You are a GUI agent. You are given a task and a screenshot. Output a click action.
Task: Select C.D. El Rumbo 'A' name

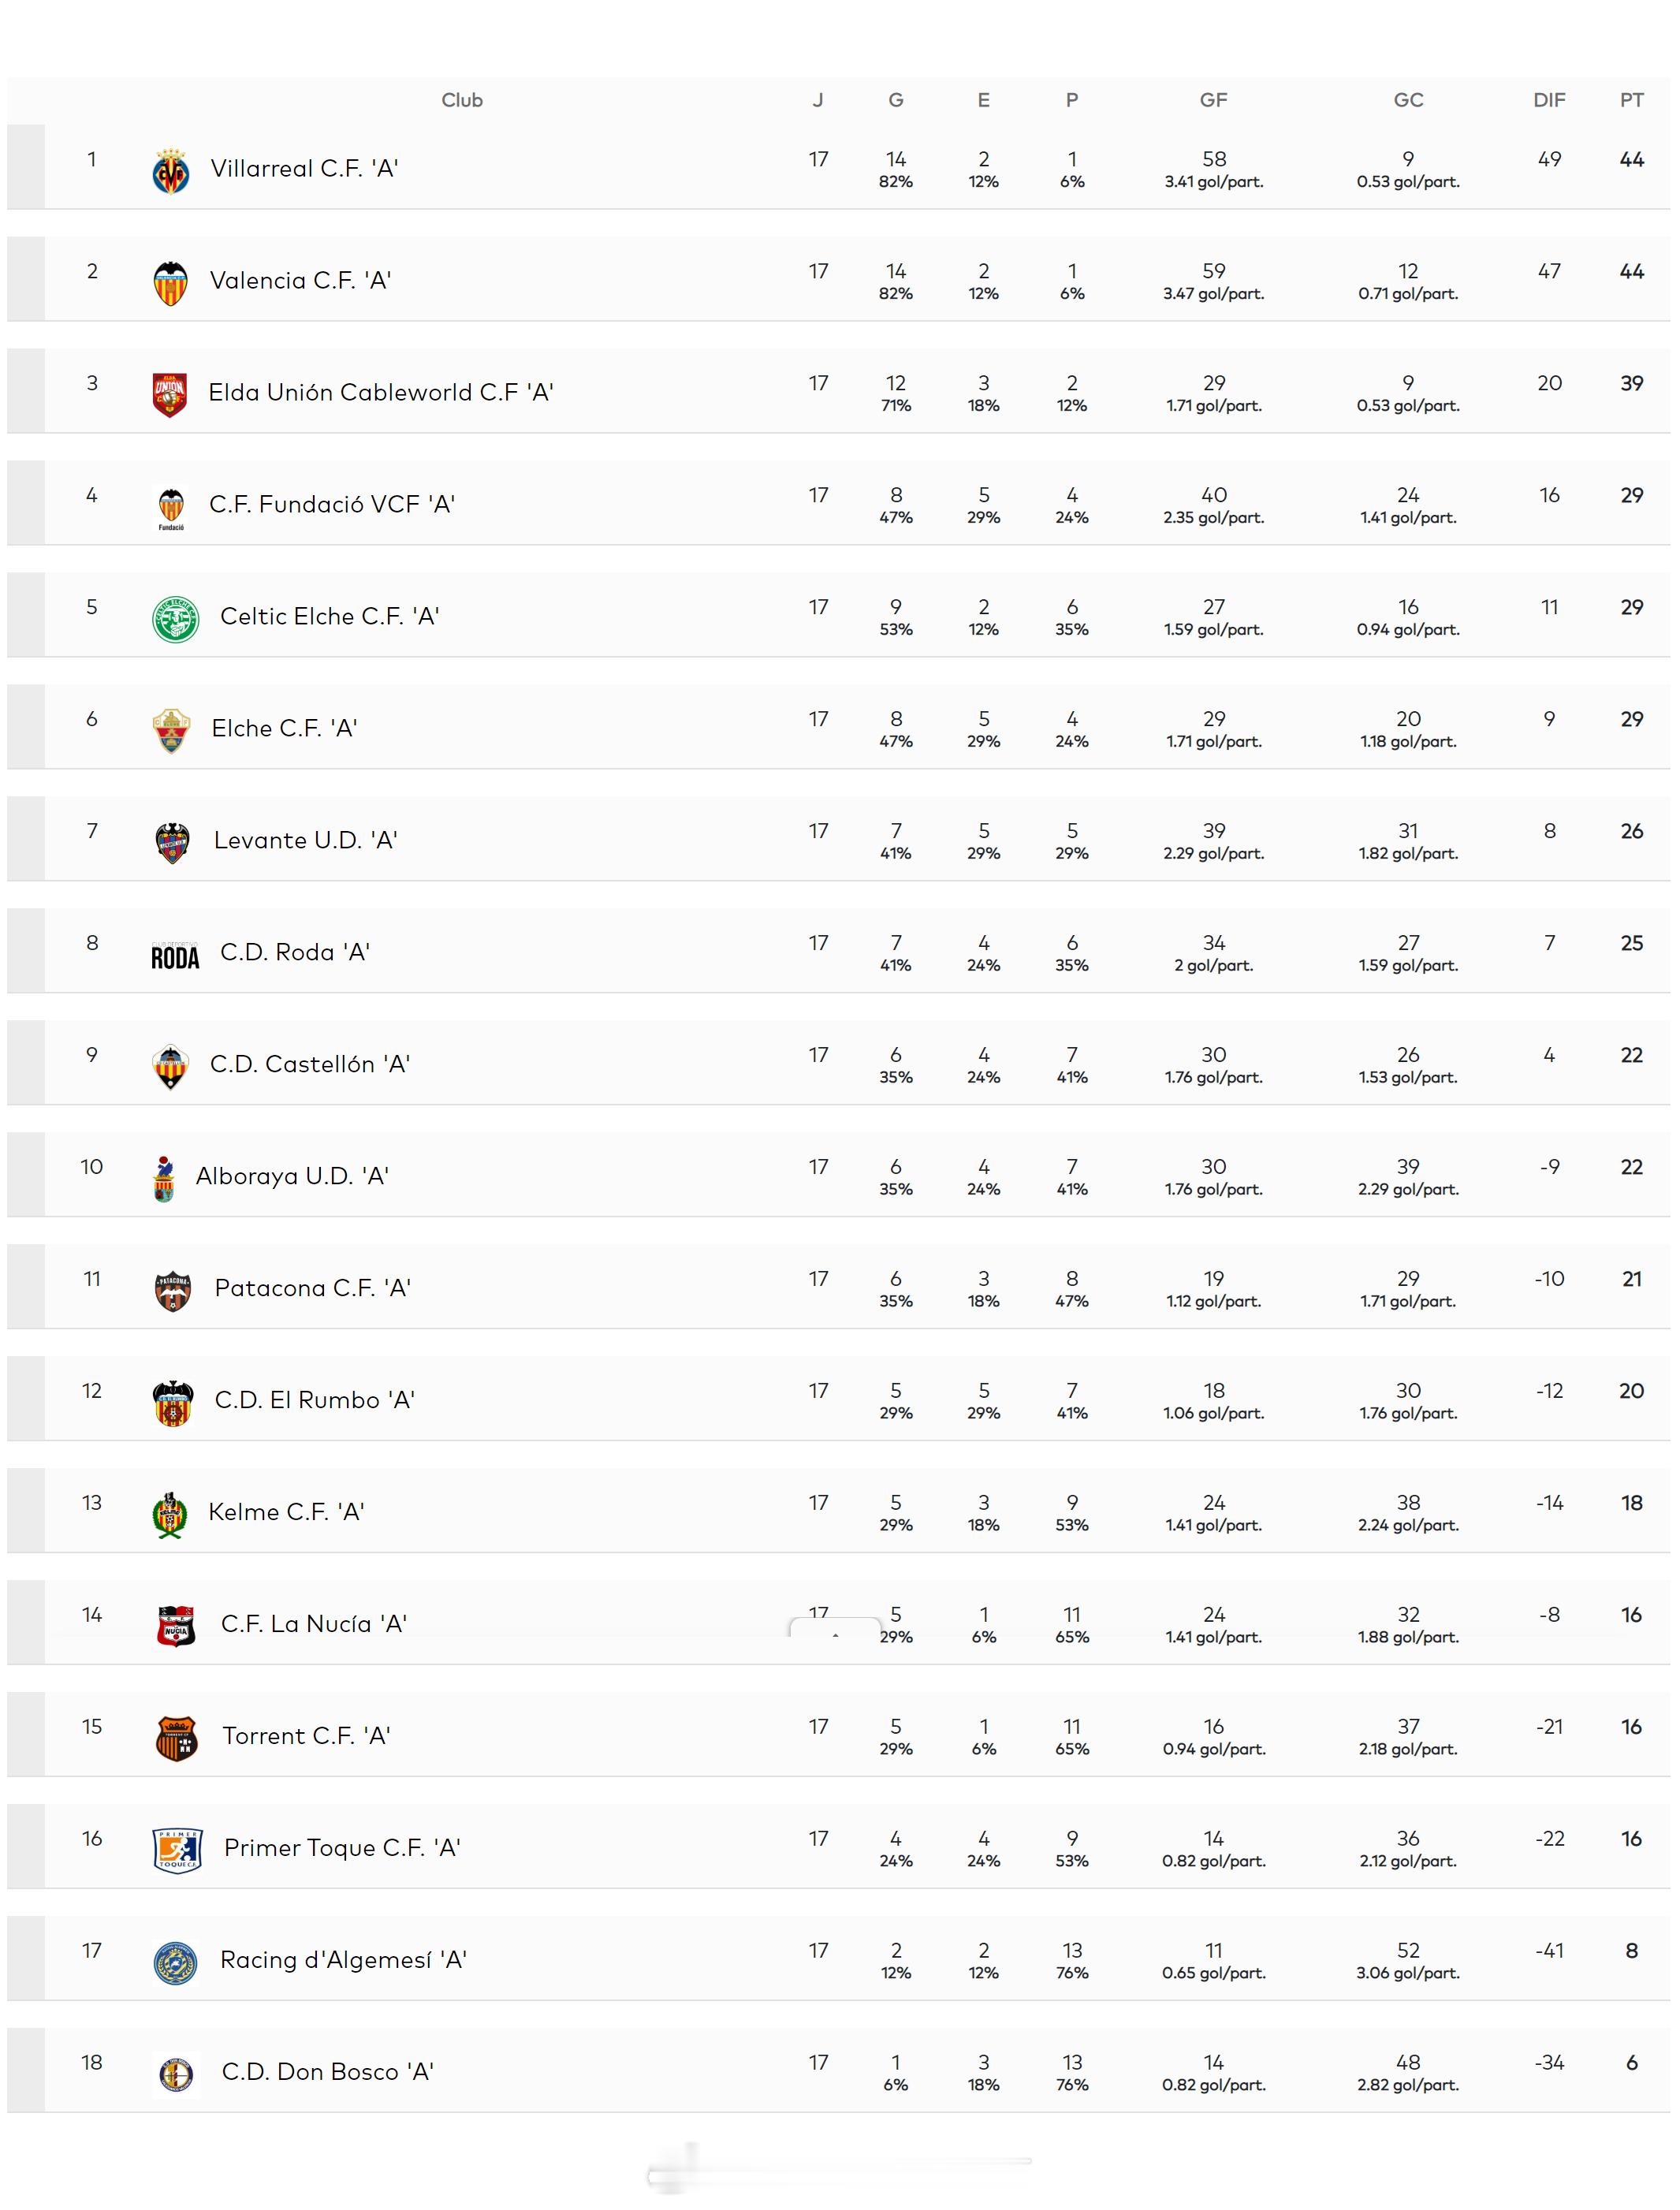click(x=314, y=1400)
